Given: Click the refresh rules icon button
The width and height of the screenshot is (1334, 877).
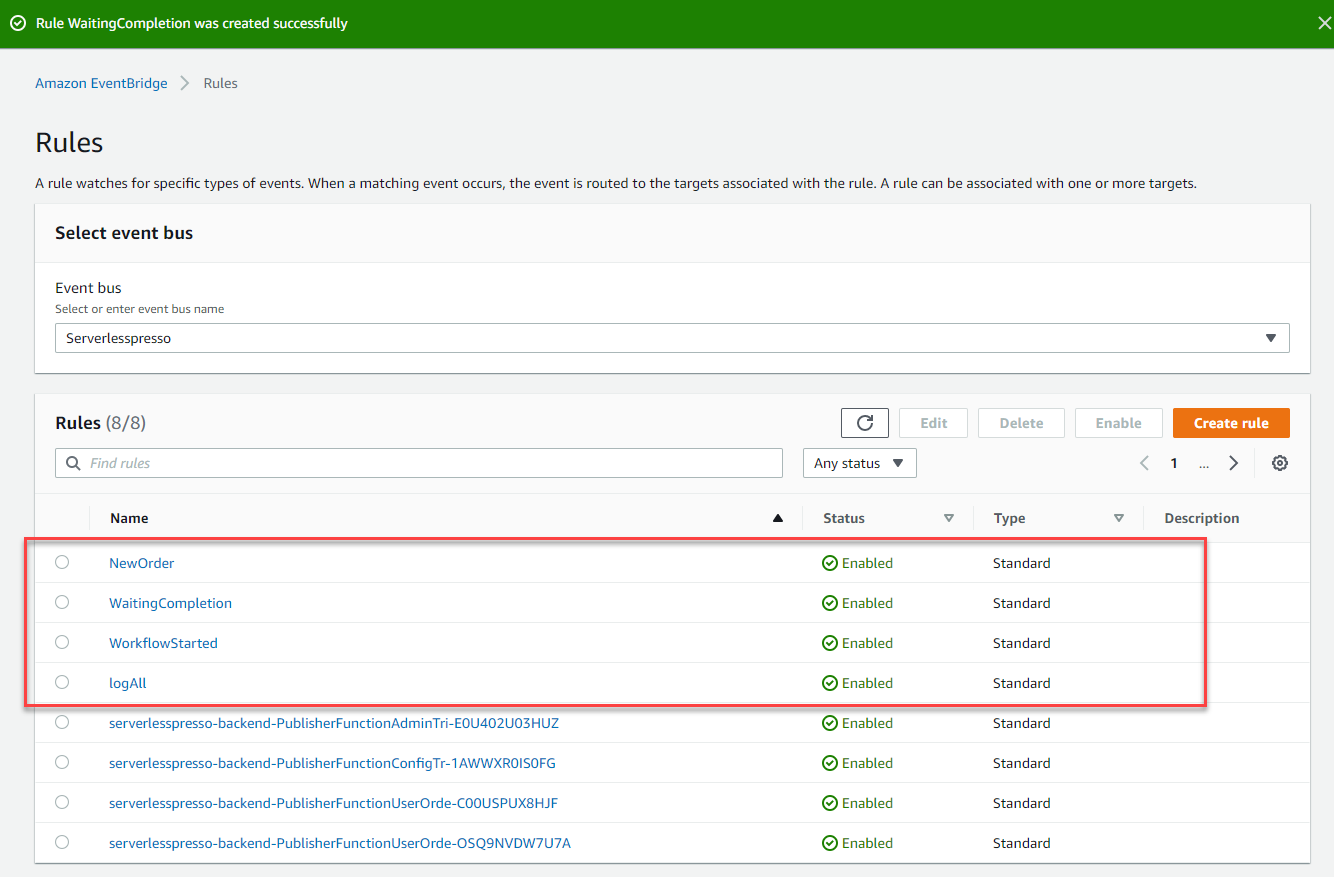Looking at the screenshot, I should (865, 423).
